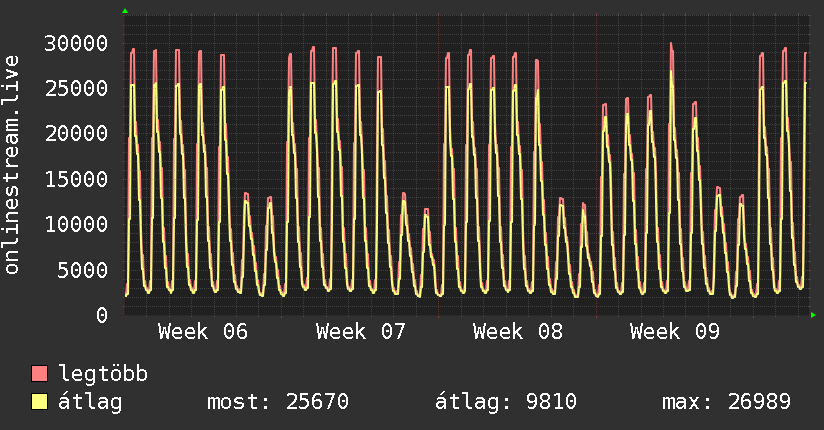Click the Week 07 axis label
824x430 pixels.
[360, 332]
